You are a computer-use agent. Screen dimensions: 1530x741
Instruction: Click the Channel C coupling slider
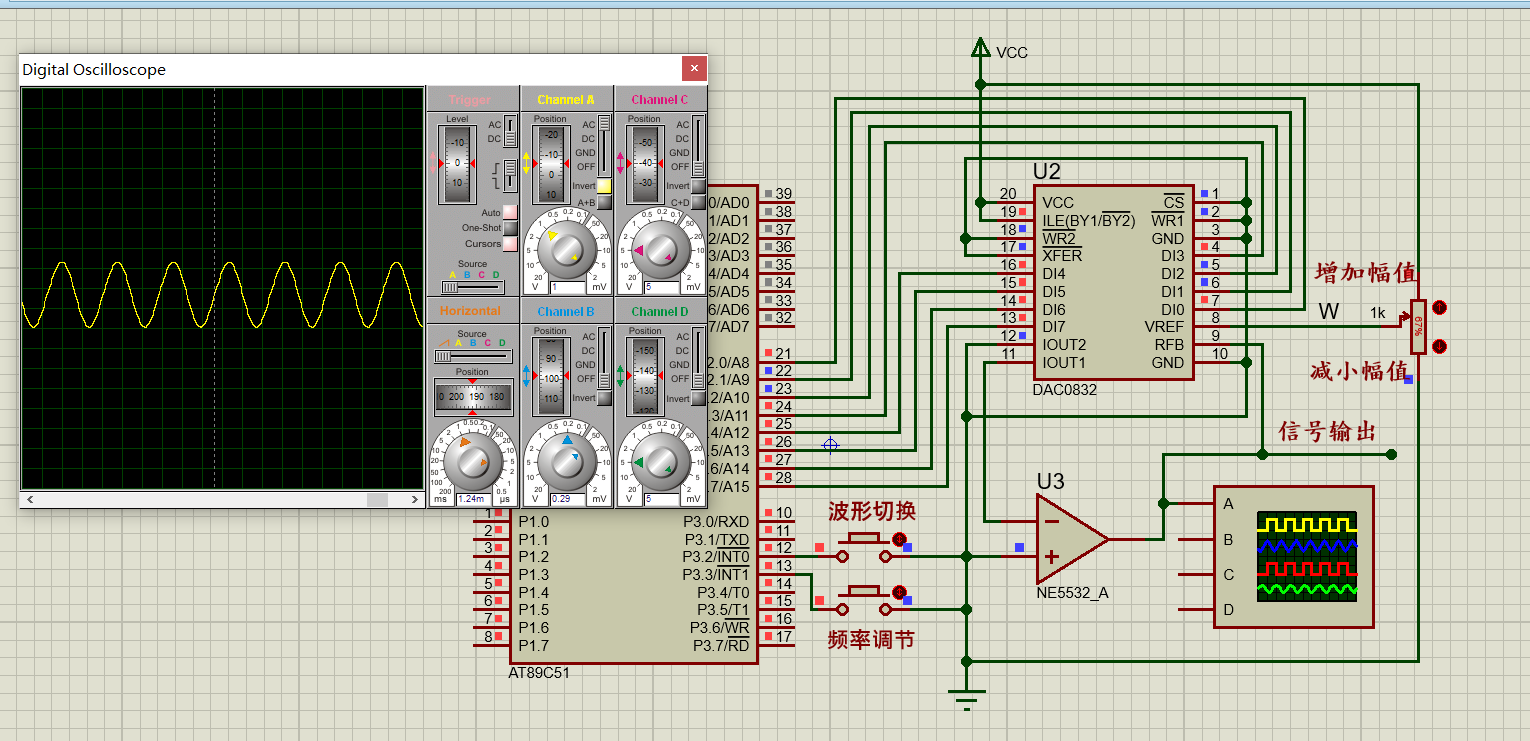tap(697, 145)
